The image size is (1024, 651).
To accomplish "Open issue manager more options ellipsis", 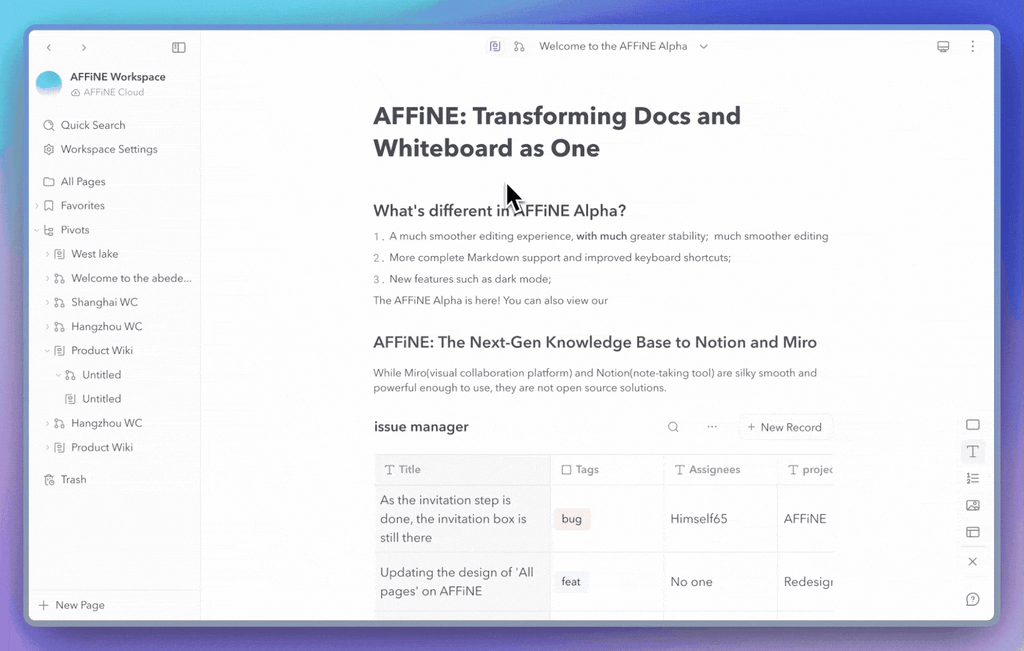I will [712, 427].
